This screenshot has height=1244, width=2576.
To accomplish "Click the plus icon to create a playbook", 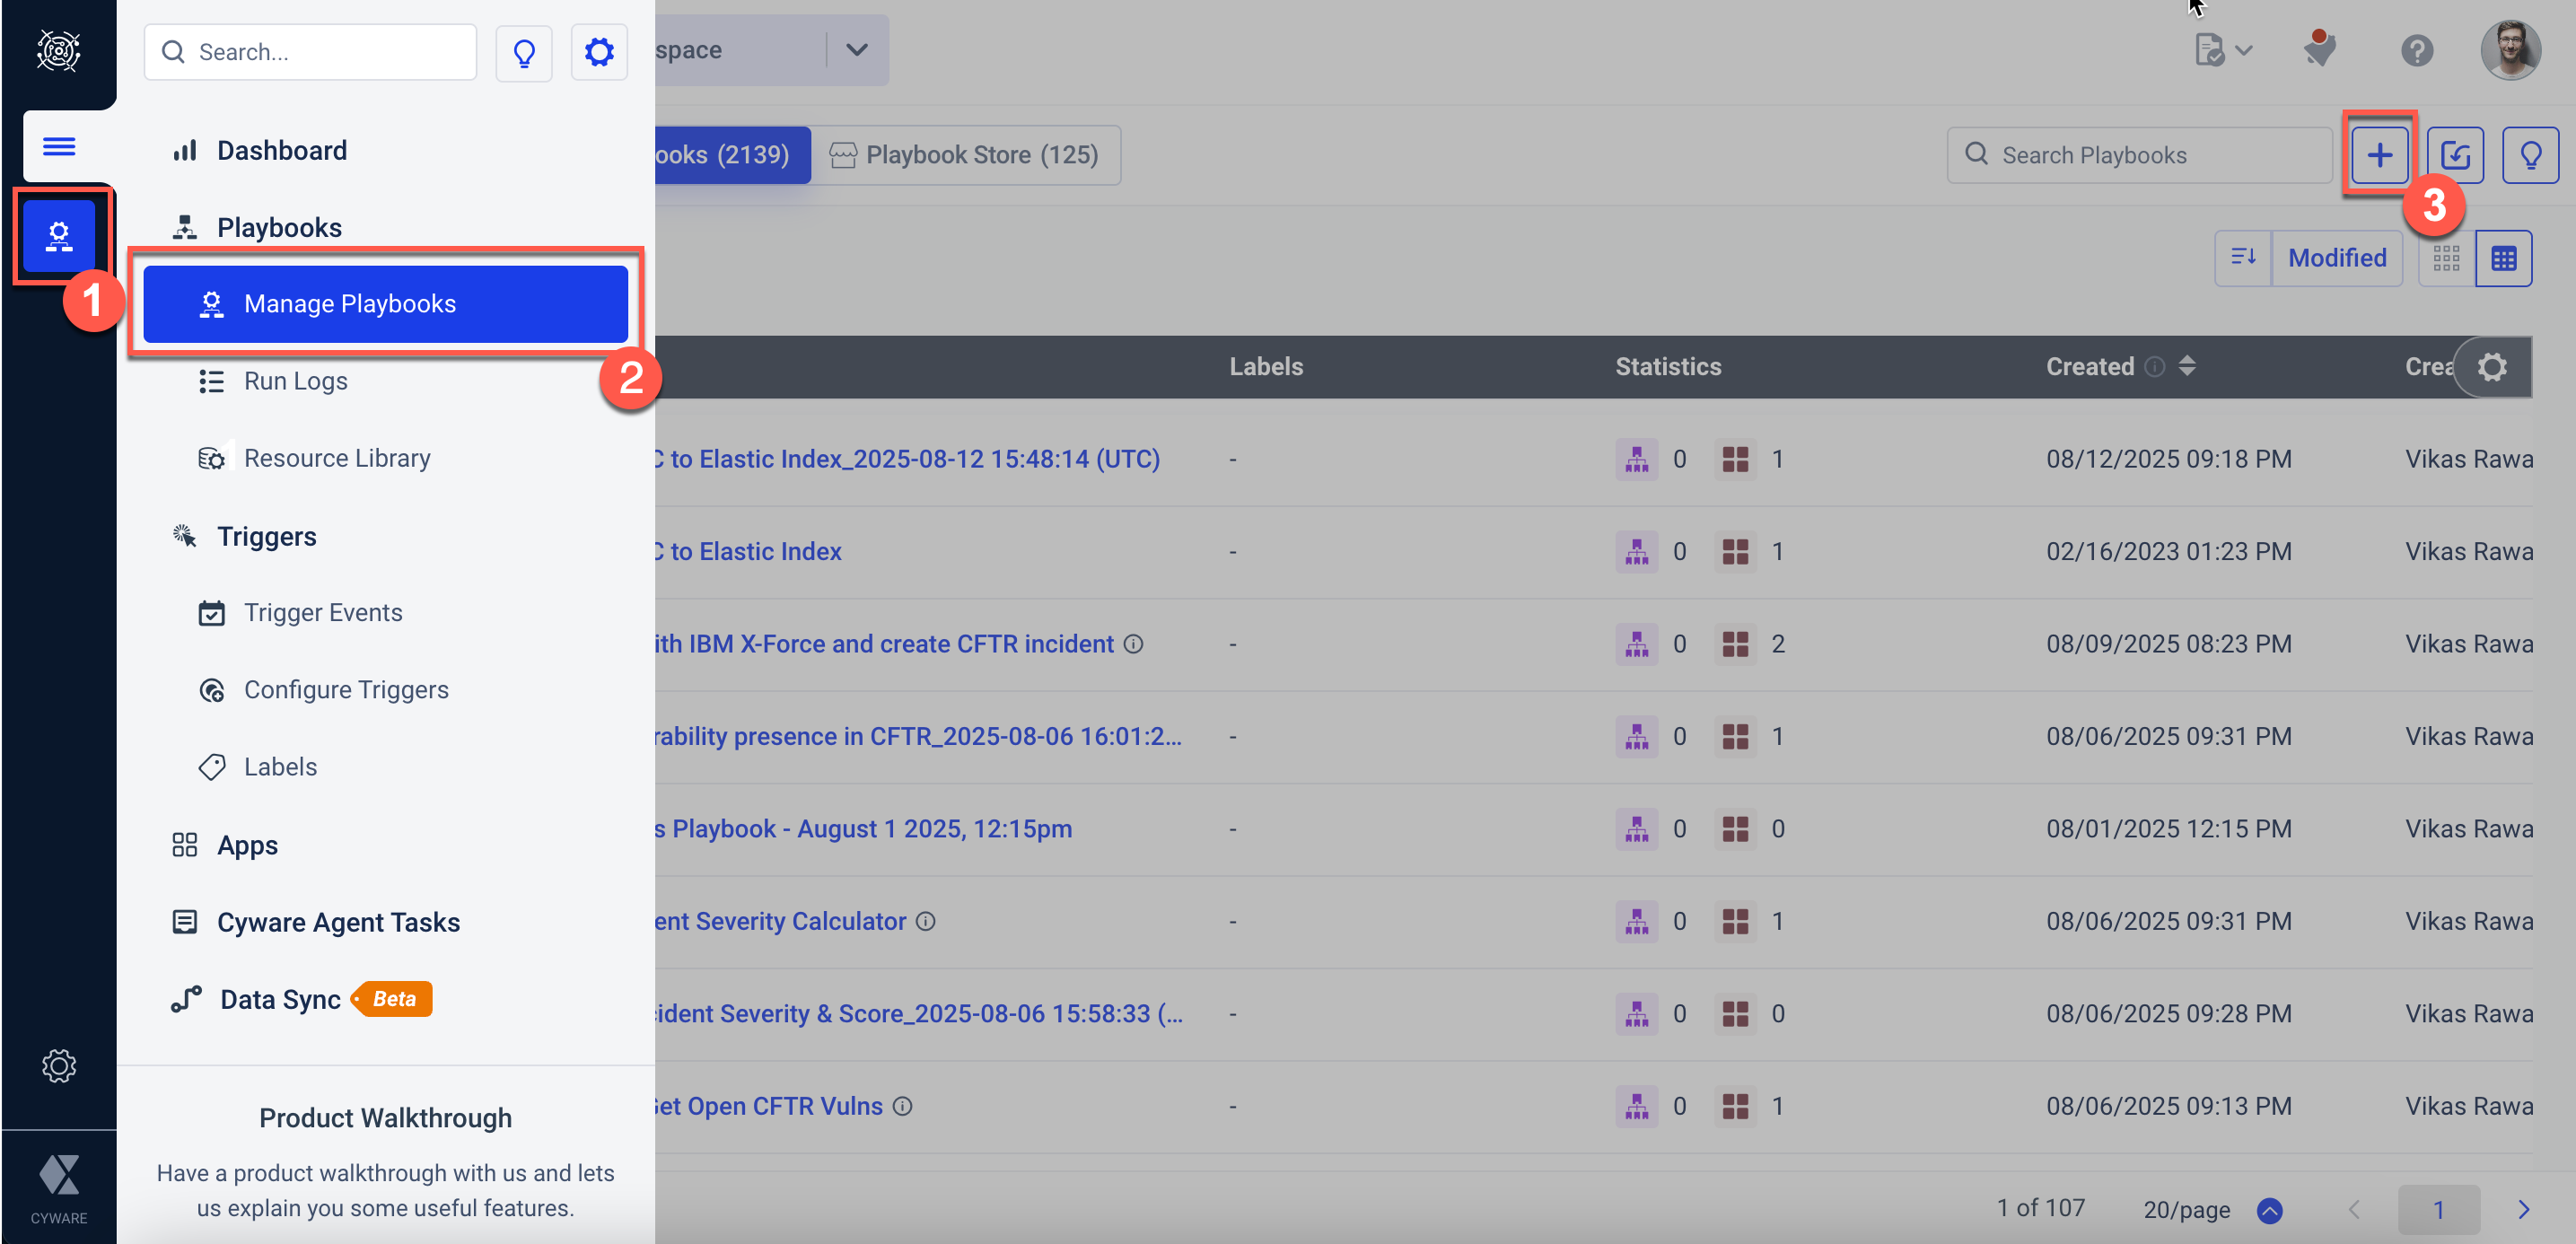I will [x=2379, y=155].
